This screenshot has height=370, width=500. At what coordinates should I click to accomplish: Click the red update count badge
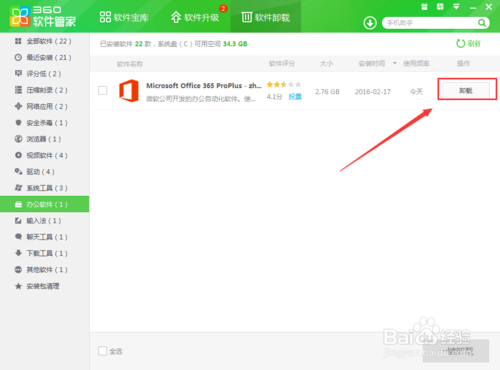(x=223, y=8)
